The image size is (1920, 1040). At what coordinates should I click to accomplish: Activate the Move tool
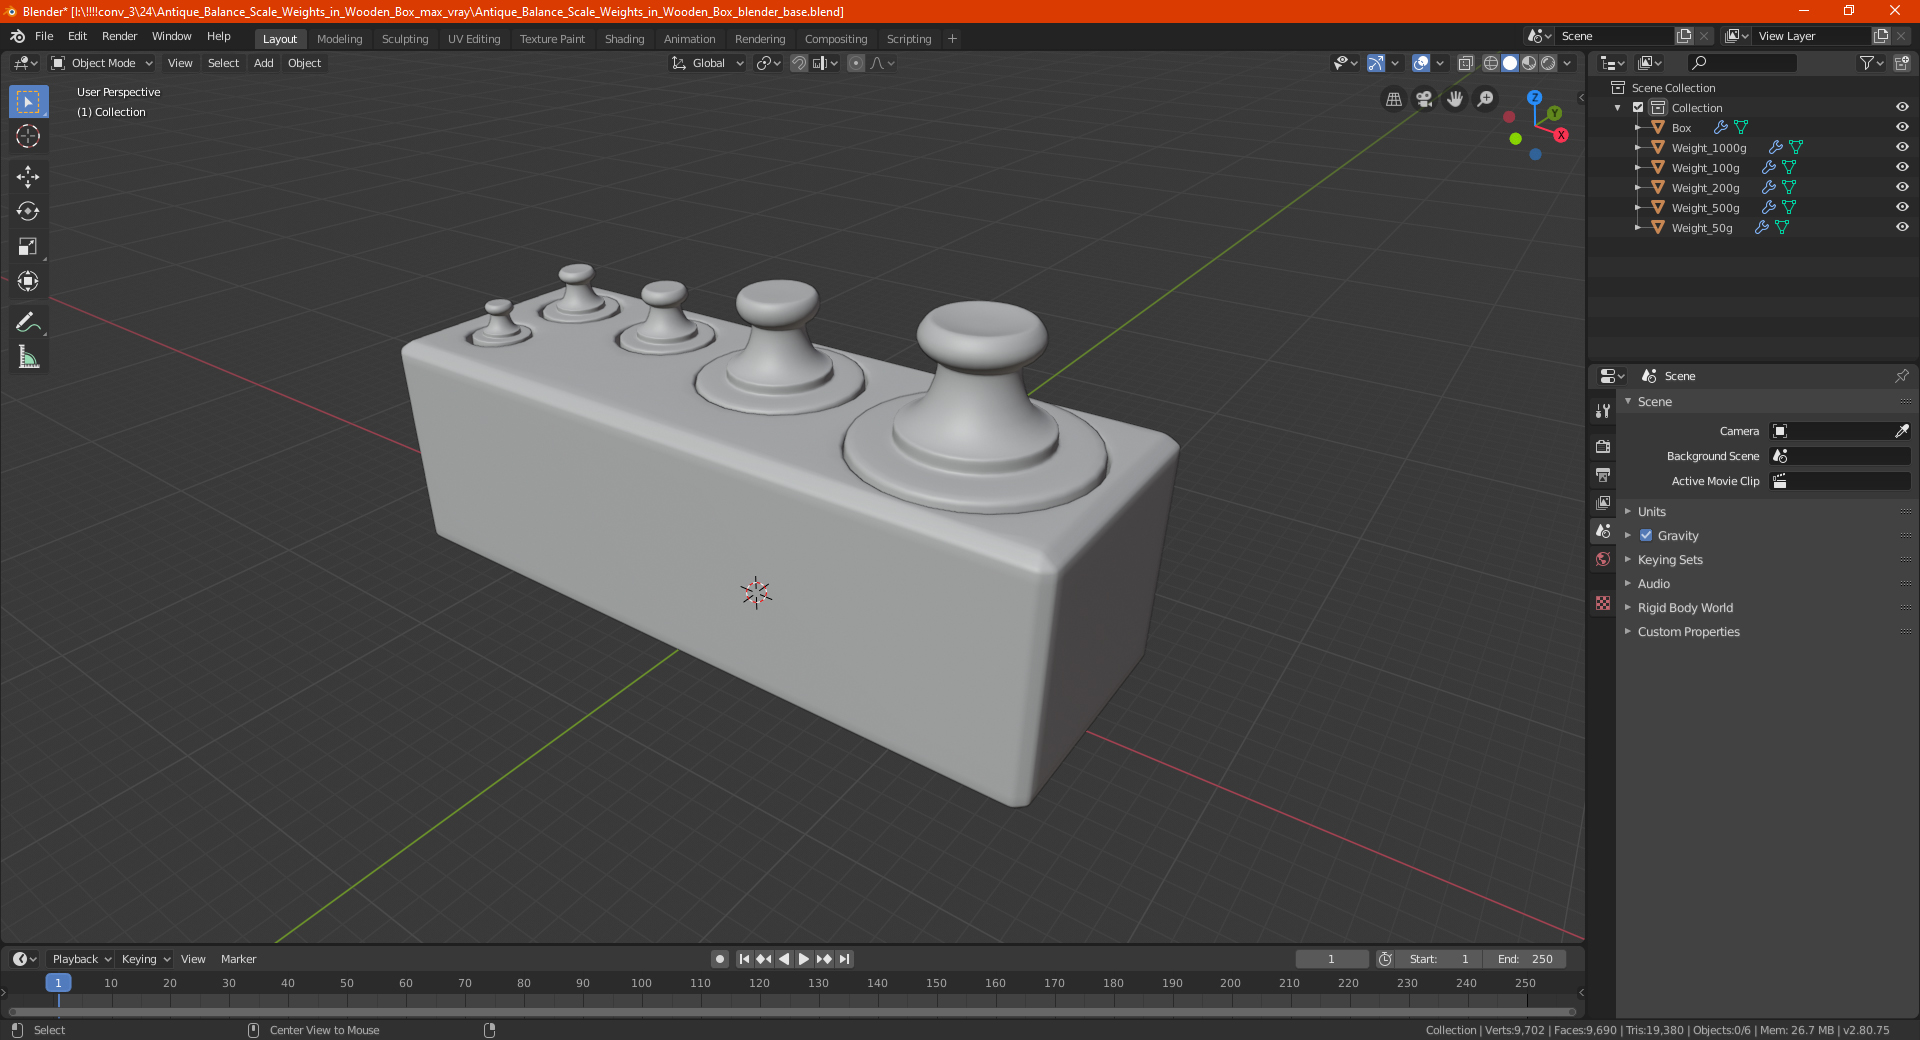click(x=28, y=177)
